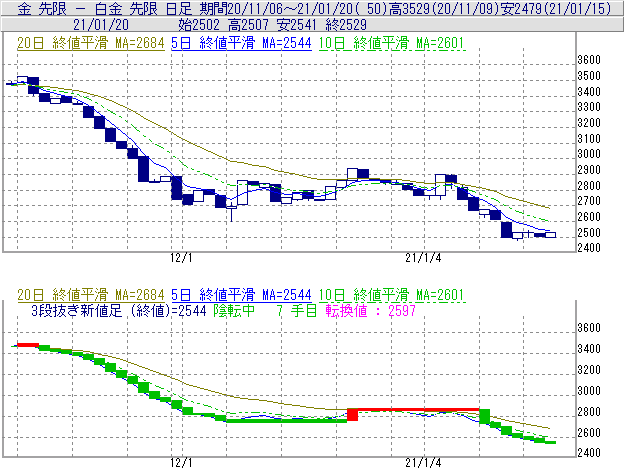Click the lower chart's 21/1/4 date label
This screenshot has height=475, width=624.
coord(423,463)
